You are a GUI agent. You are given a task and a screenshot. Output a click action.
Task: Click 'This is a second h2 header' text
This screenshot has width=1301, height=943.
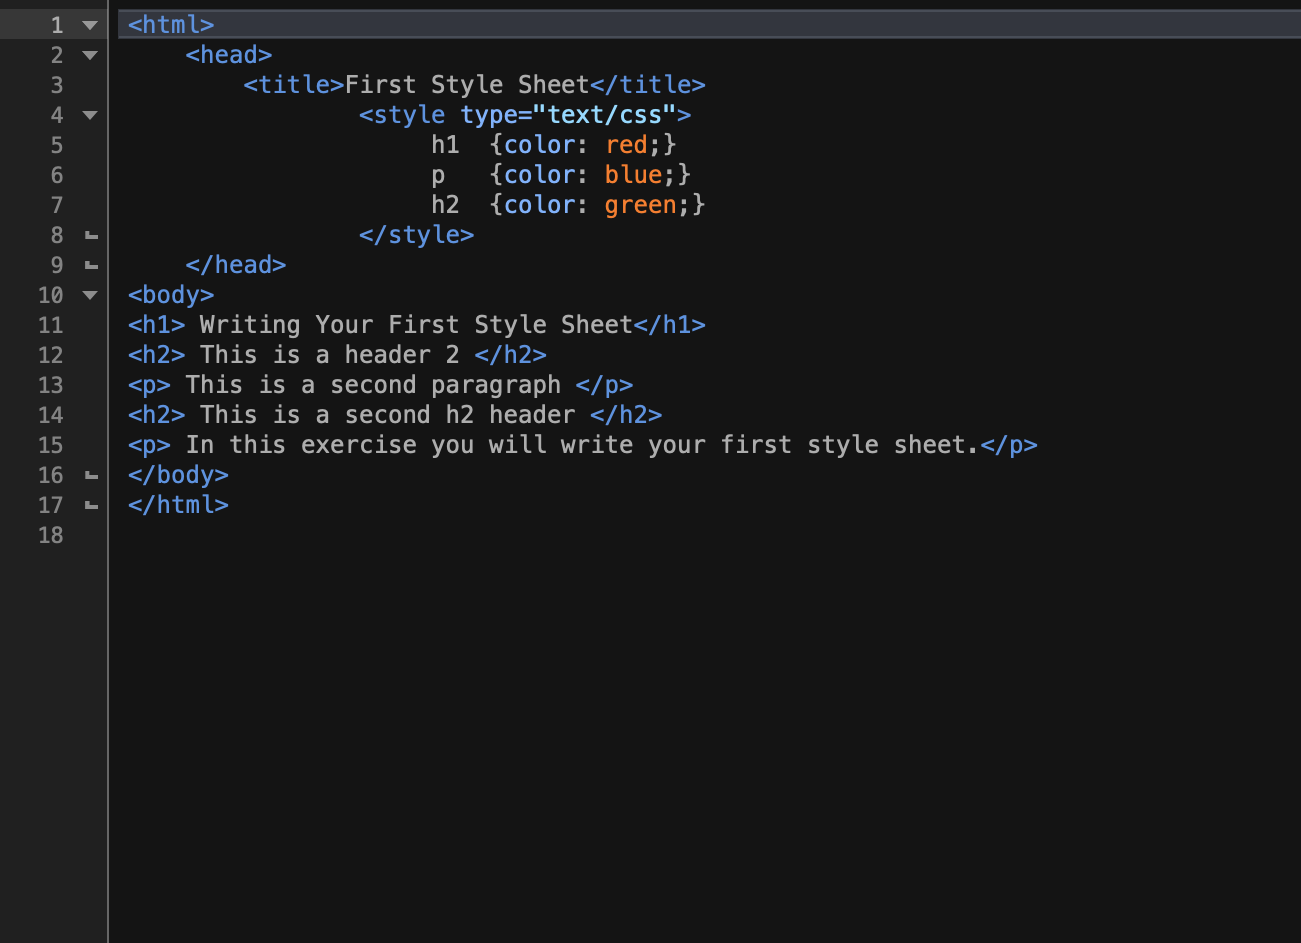point(388,415)
